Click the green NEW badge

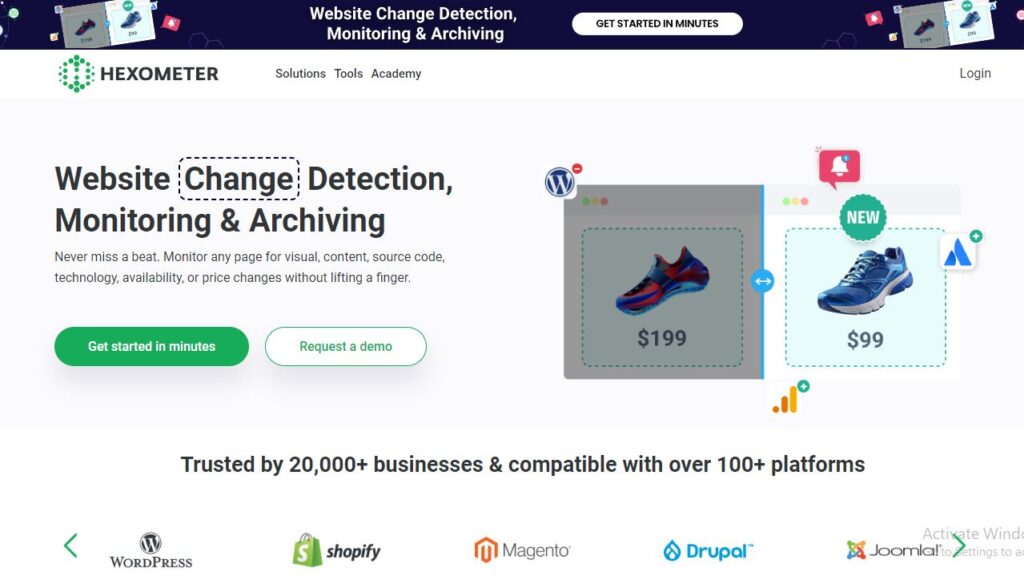point(862,217)
